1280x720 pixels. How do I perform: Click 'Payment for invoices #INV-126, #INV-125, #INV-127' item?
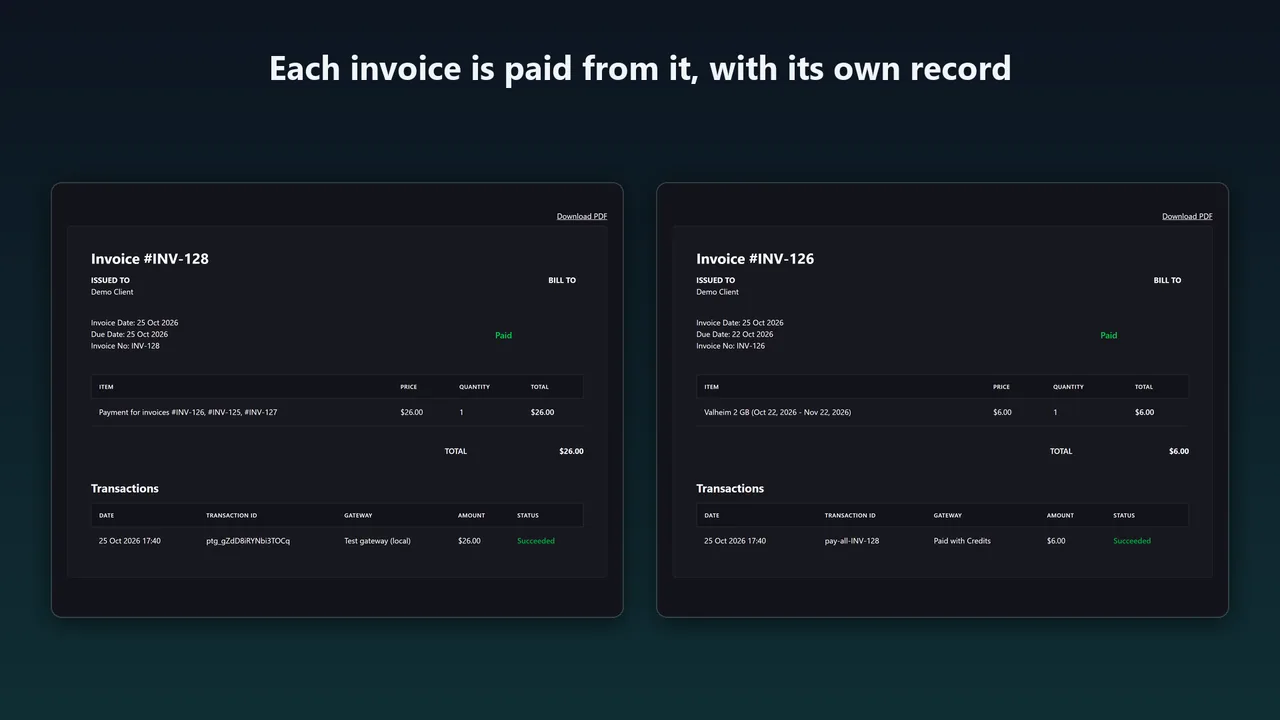(x=188, y=412)
